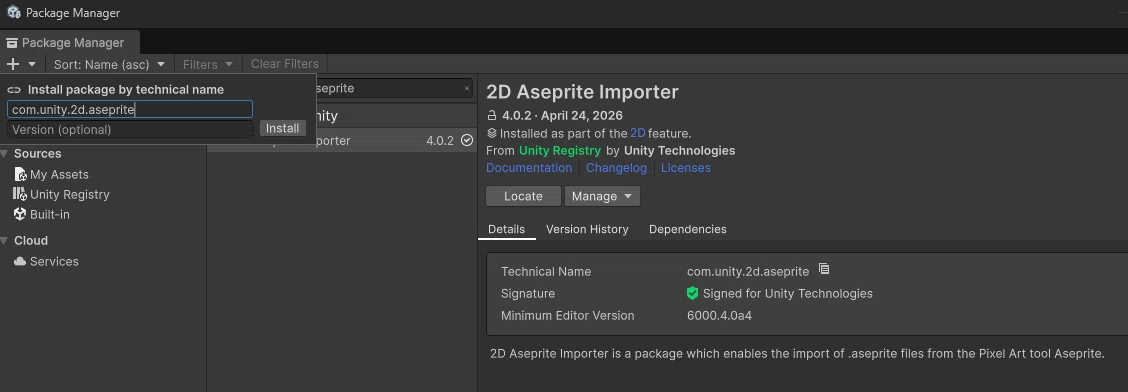Click the feature layers icon

[x=492, y=133]
